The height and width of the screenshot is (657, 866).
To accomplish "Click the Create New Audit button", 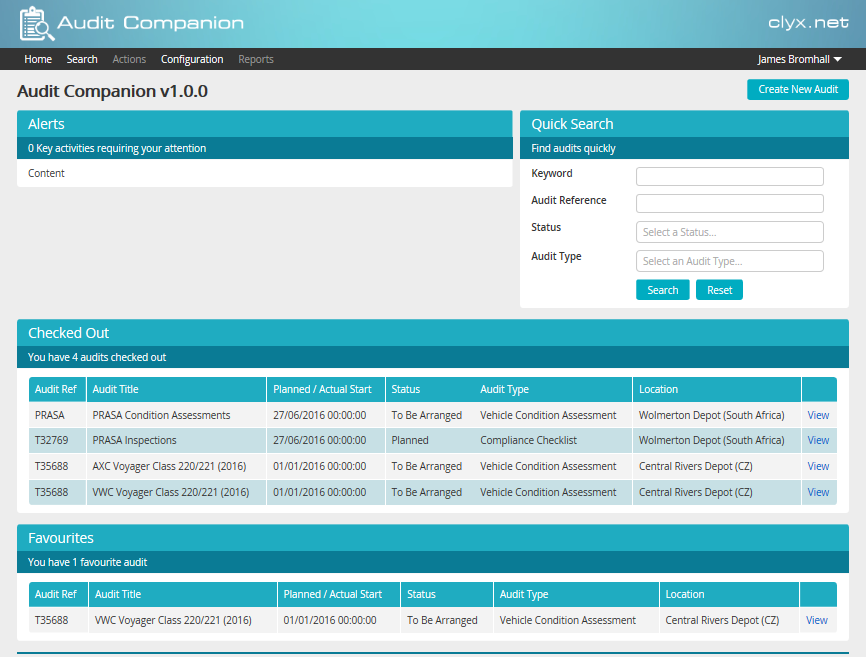I will click(x=798, y=89).
